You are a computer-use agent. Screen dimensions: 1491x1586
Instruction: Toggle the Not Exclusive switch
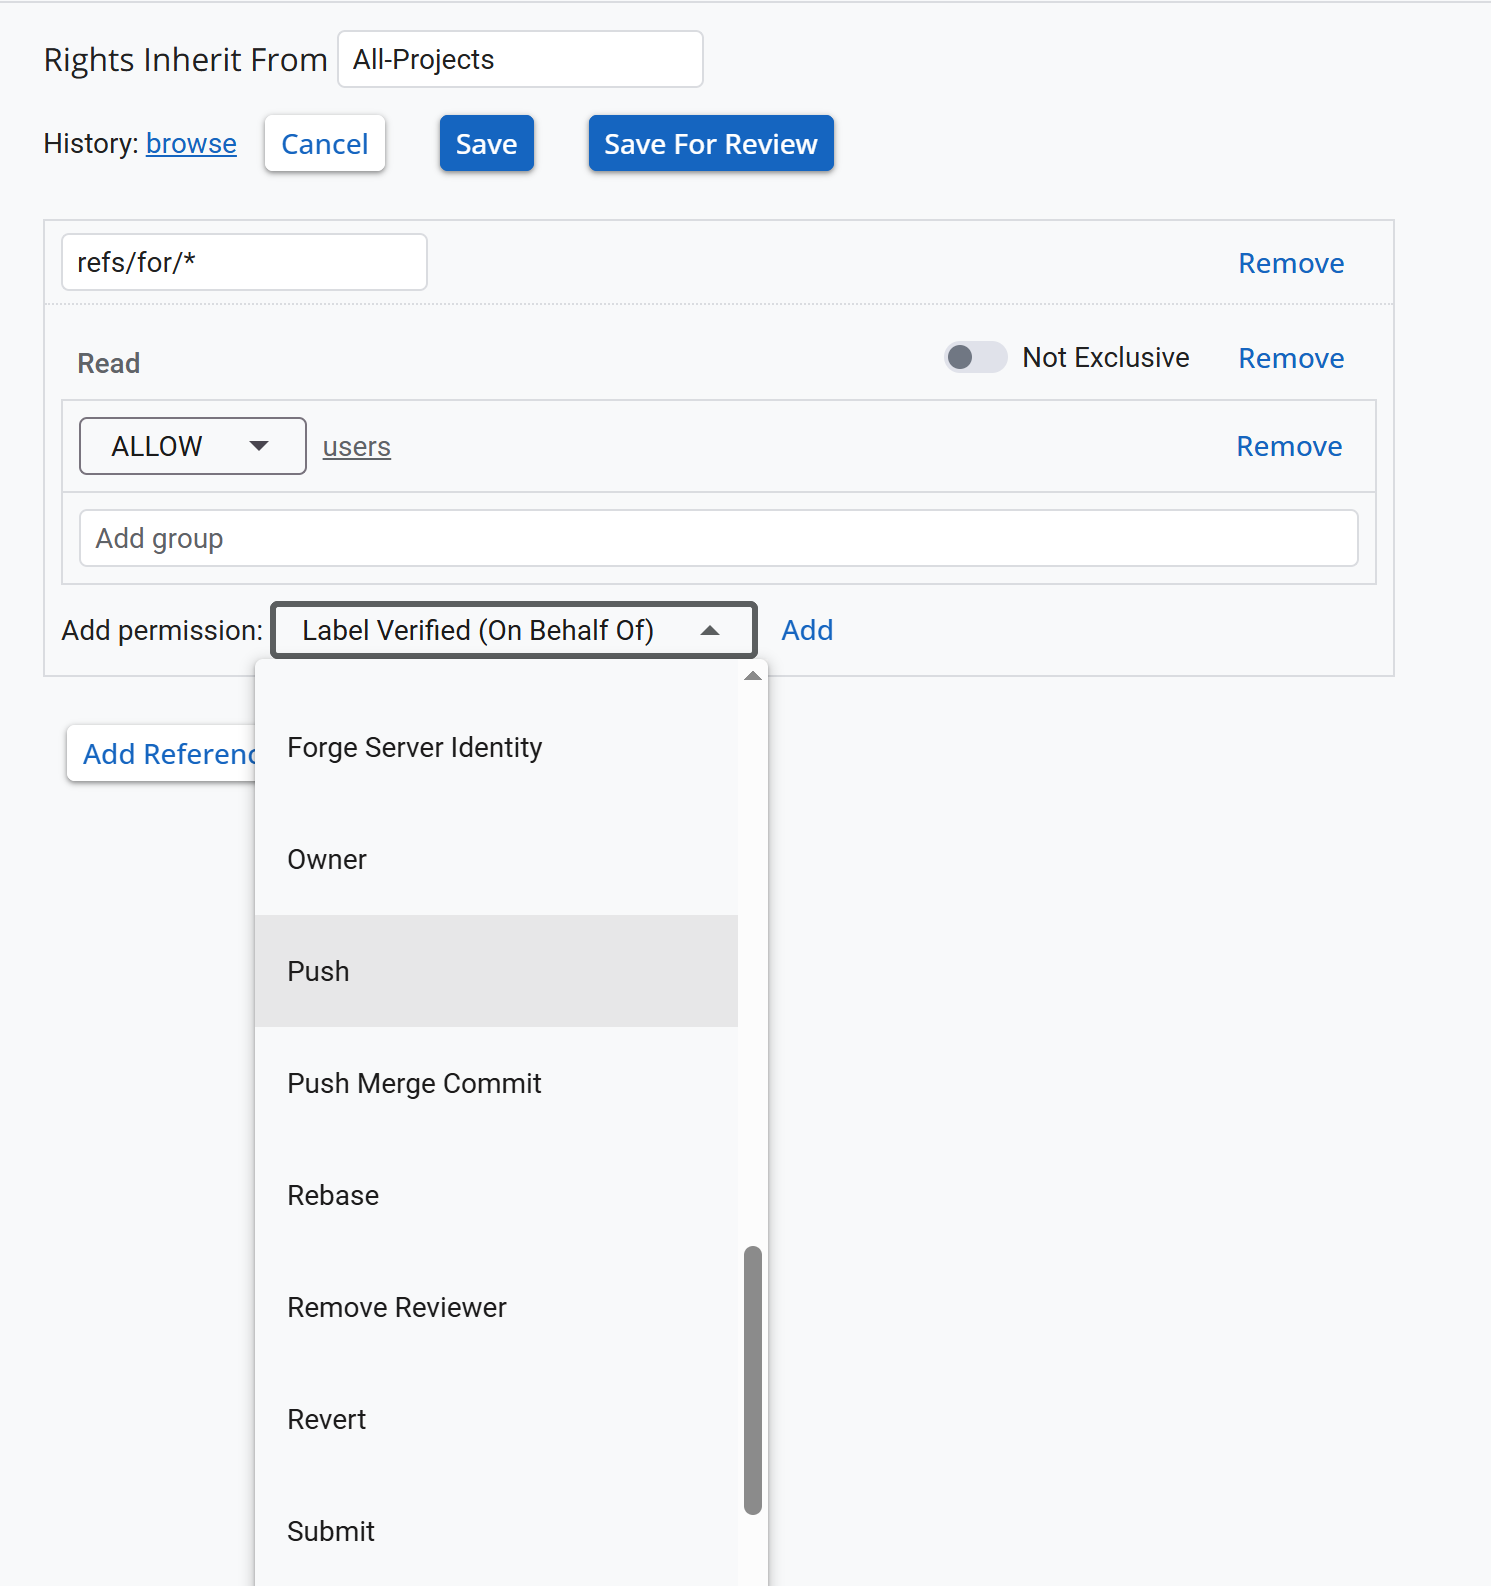point(975,358)
